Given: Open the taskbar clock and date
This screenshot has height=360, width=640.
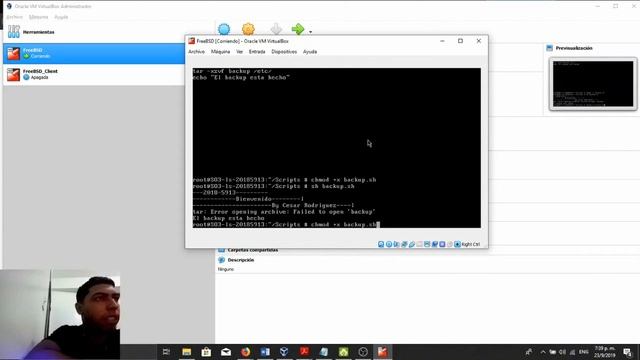Looking at the screenshot, I should 604,352.
